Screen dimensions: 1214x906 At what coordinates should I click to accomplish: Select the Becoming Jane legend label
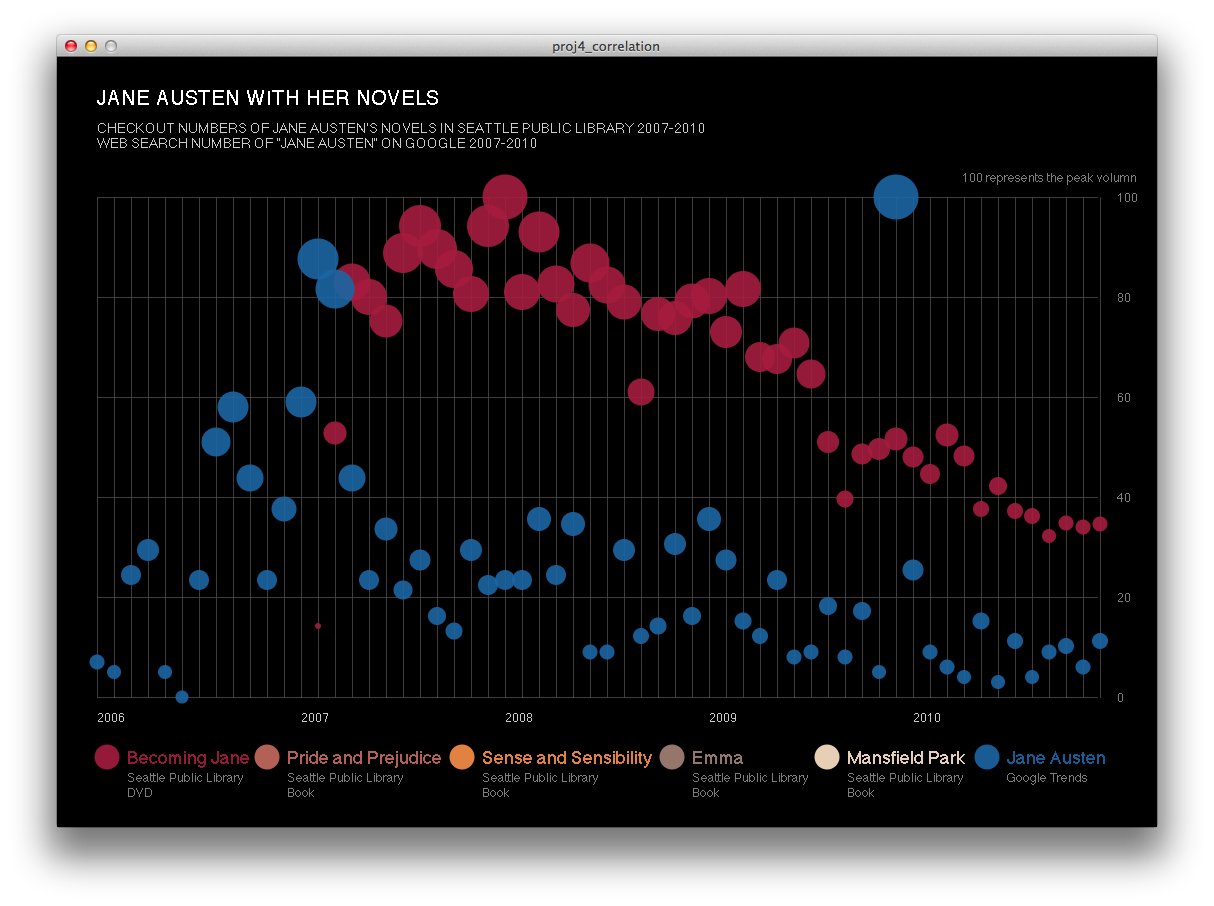pos(188,758)
